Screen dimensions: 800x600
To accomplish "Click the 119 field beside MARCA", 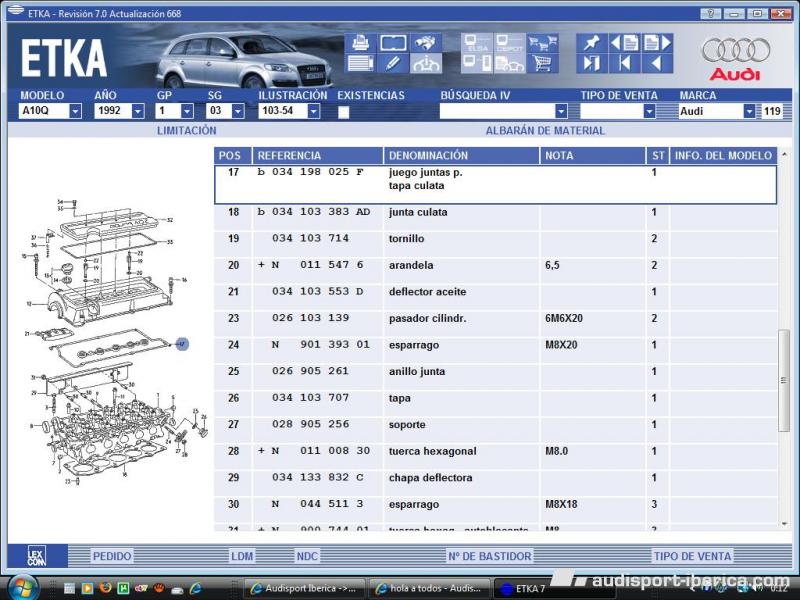I will (772, 111).
